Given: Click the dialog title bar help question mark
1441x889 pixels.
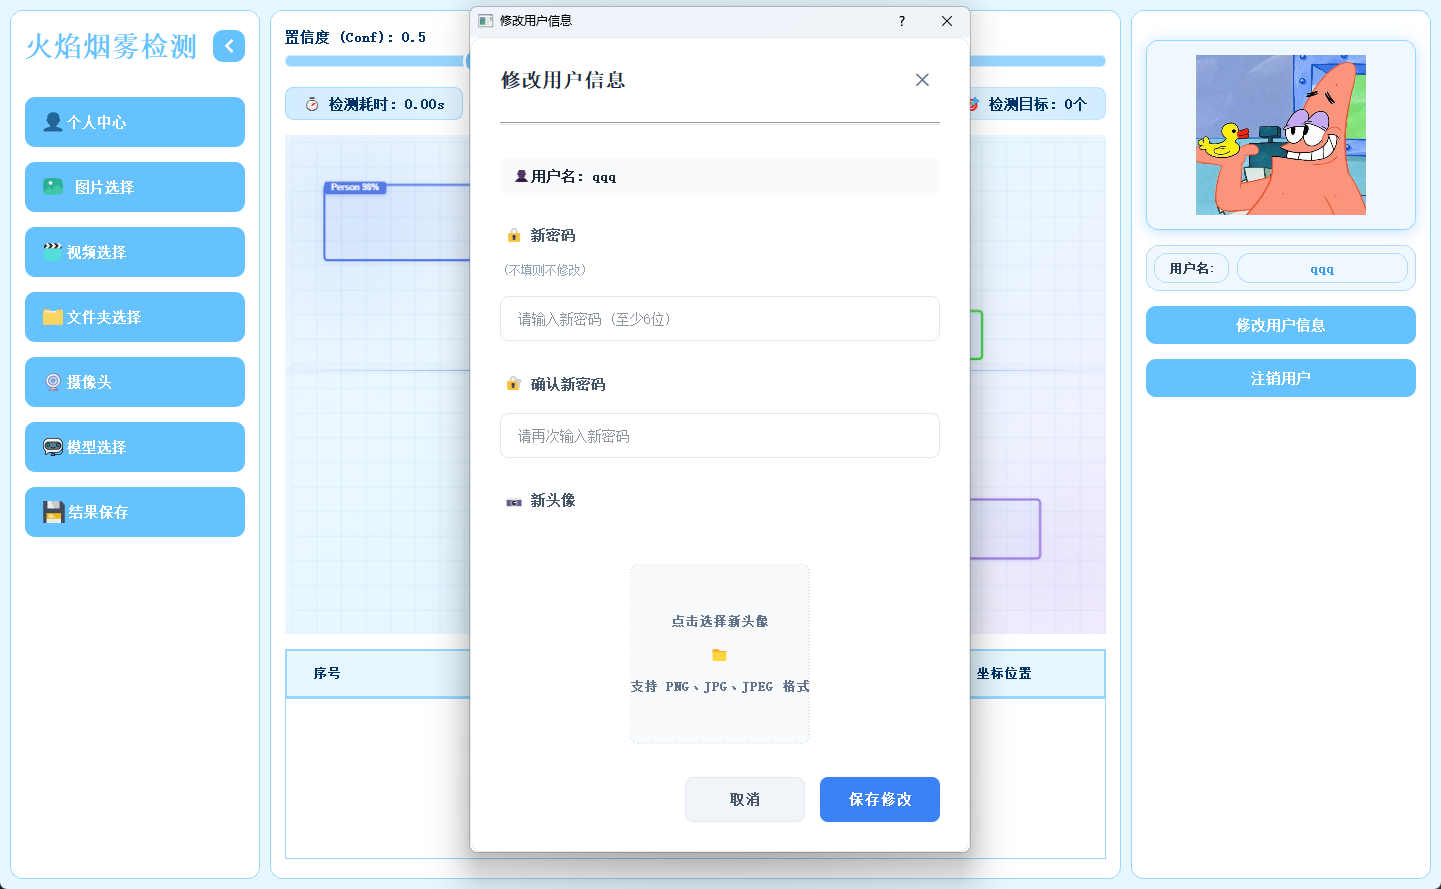Looking at the screenshot, I should (902, 21).
